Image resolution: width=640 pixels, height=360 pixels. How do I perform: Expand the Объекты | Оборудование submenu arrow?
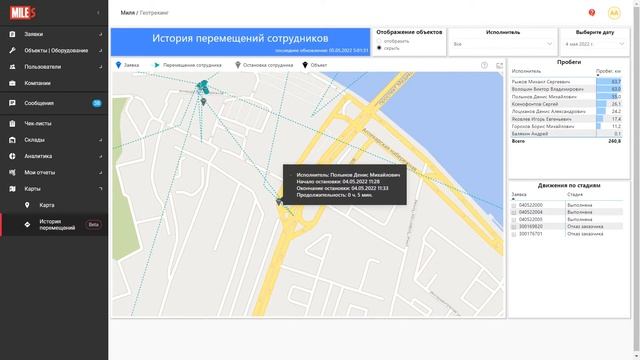click(100, 51)
